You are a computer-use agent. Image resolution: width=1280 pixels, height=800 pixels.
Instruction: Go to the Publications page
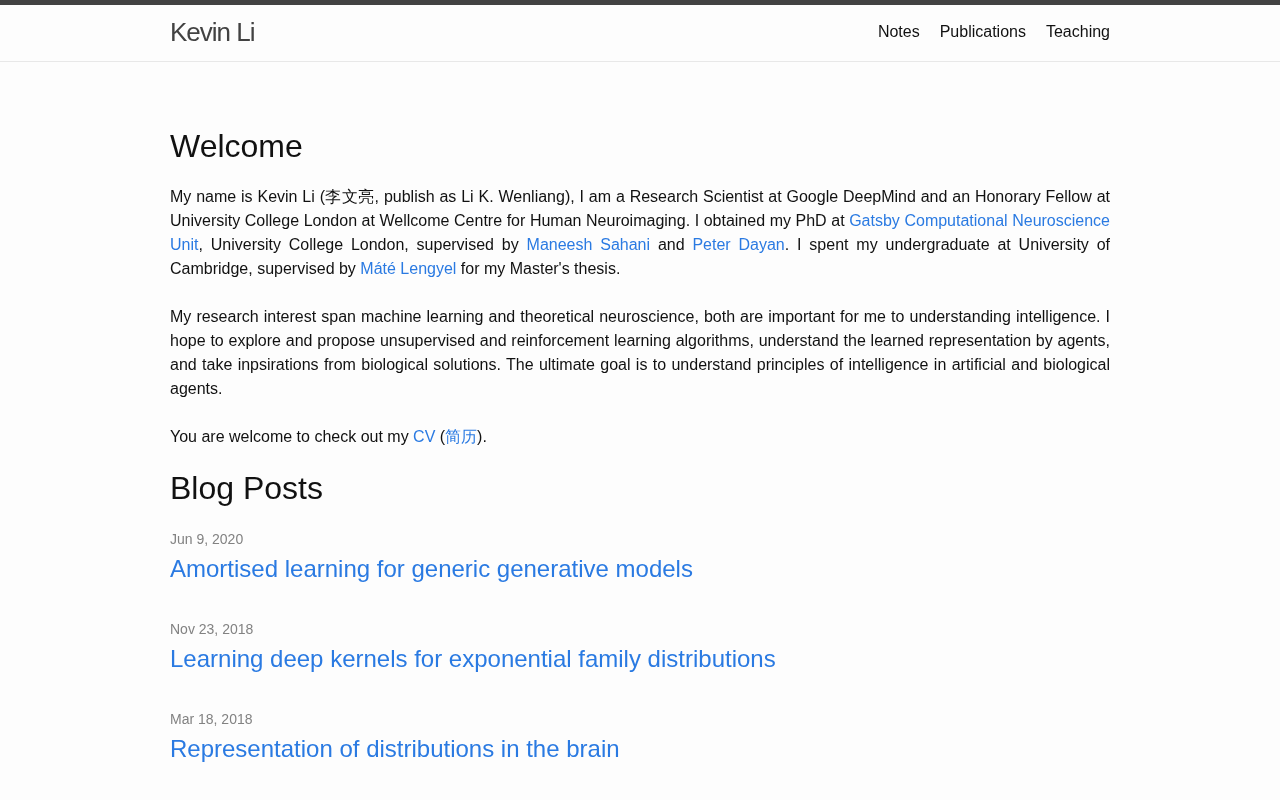(x=982, y=32)
